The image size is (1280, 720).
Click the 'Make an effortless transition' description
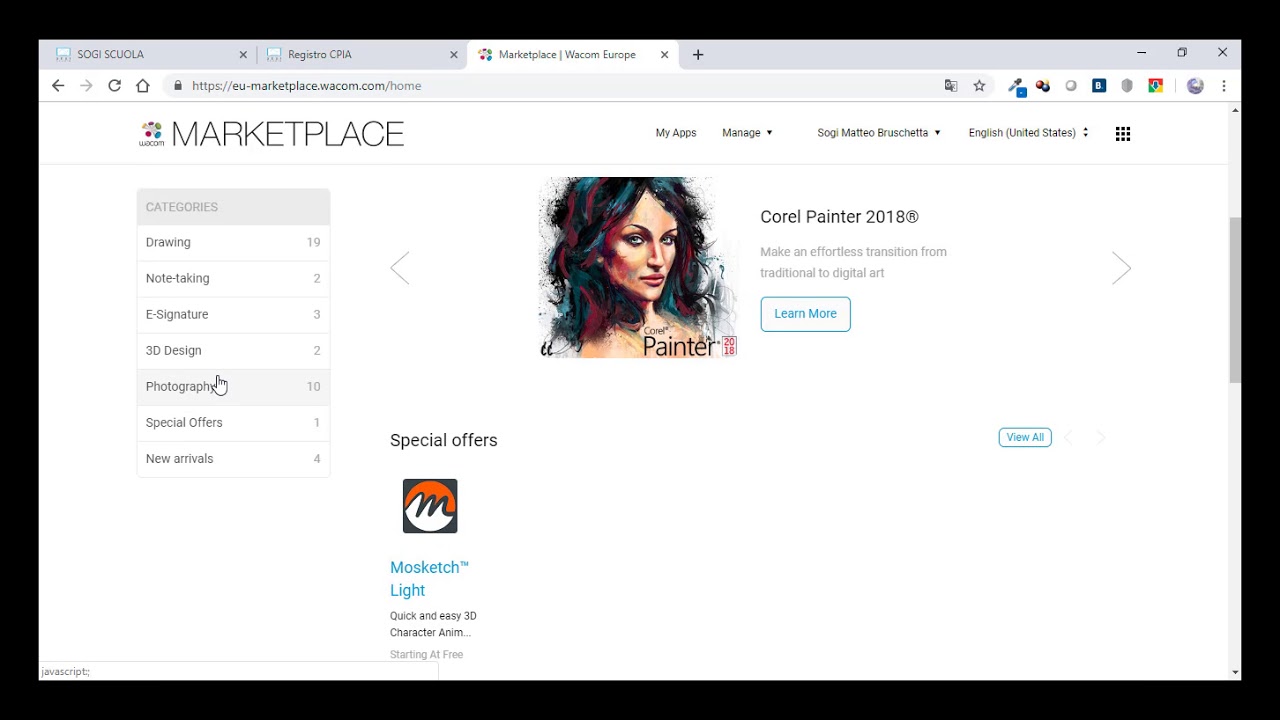(x=853, y=262)
